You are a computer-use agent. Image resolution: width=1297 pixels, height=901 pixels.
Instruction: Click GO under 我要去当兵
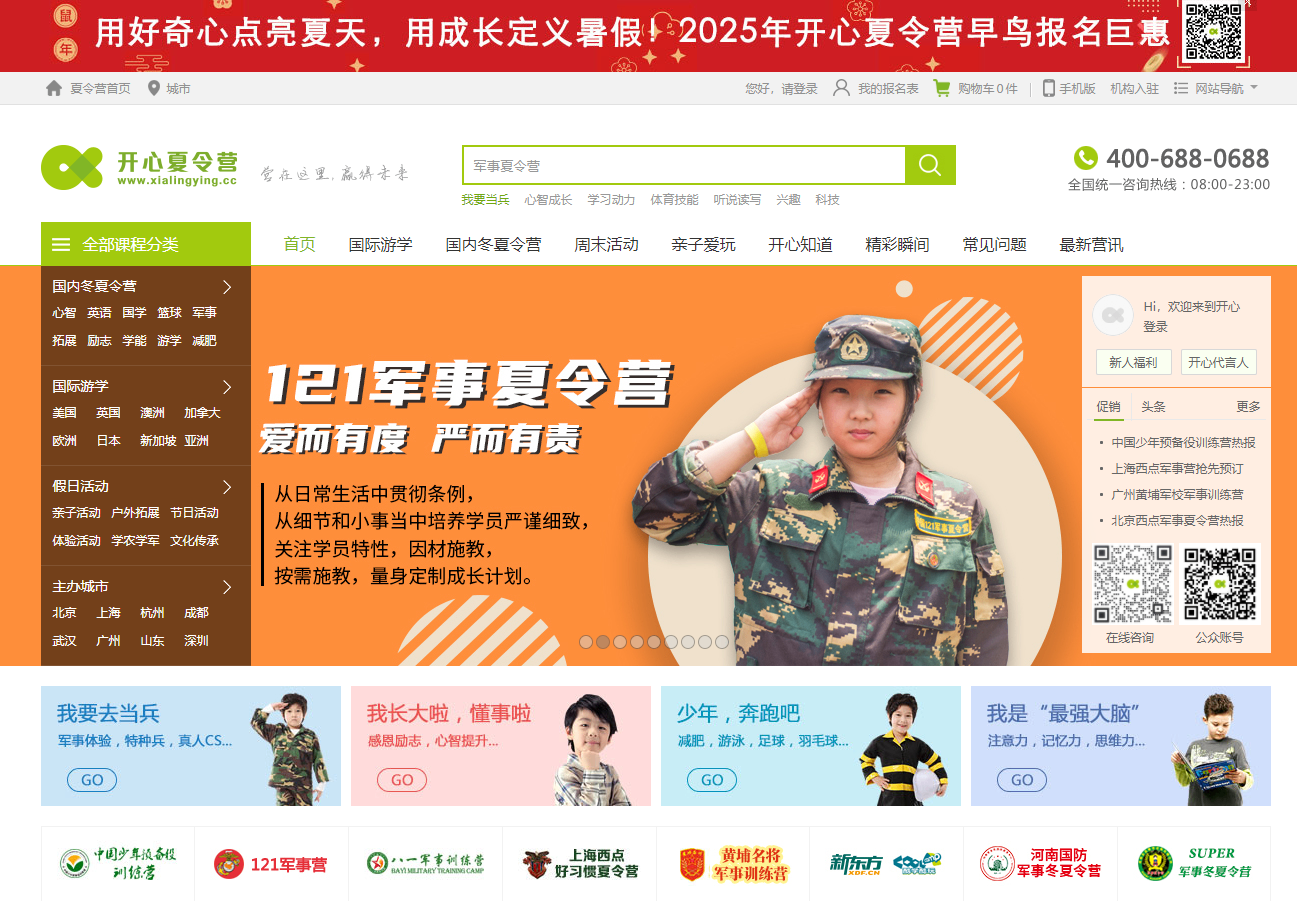92,780
